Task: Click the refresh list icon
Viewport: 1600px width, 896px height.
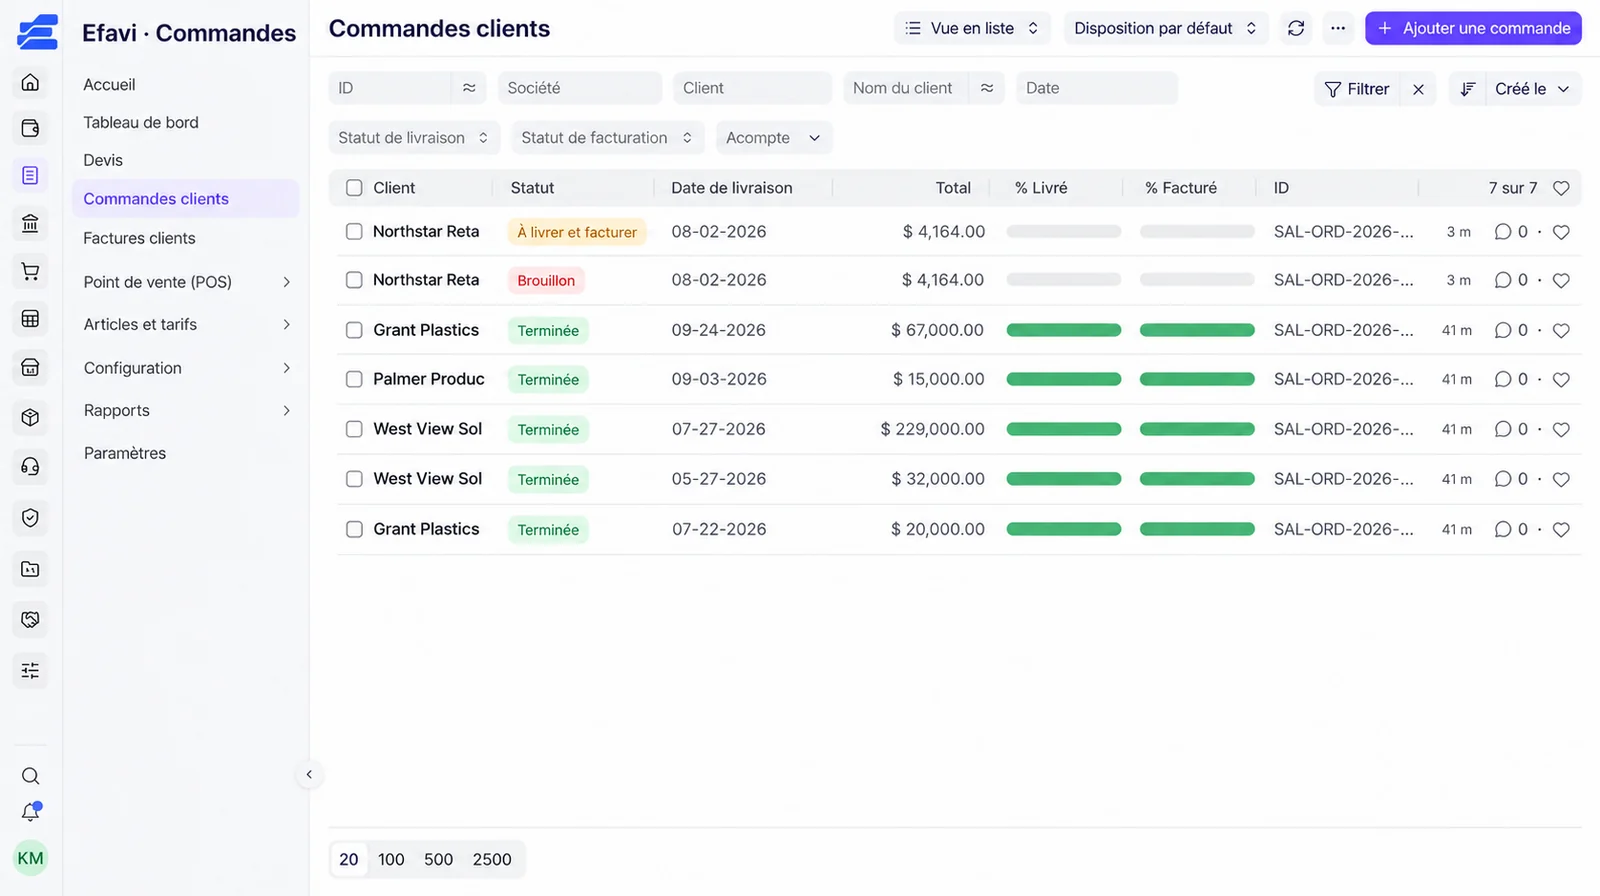Action: (1296, 28)
